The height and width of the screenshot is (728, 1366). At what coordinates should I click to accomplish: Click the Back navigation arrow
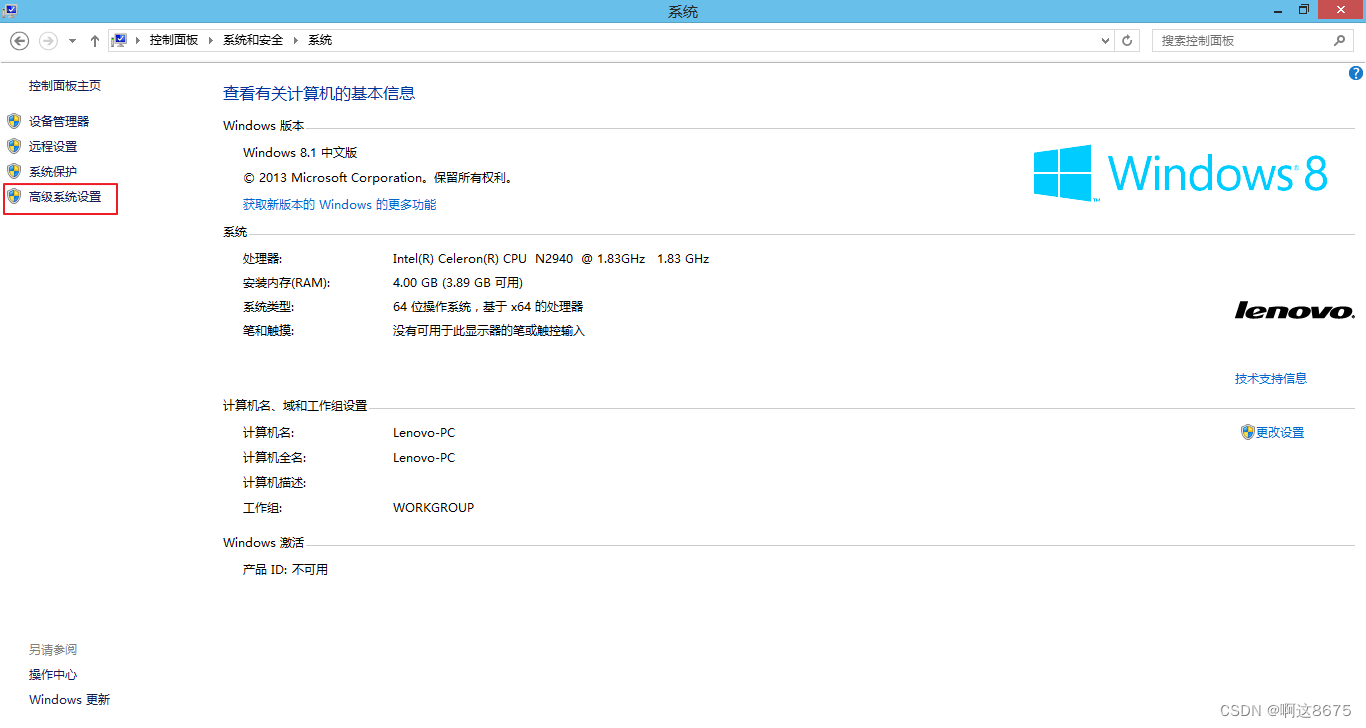[x=19, y=41]
